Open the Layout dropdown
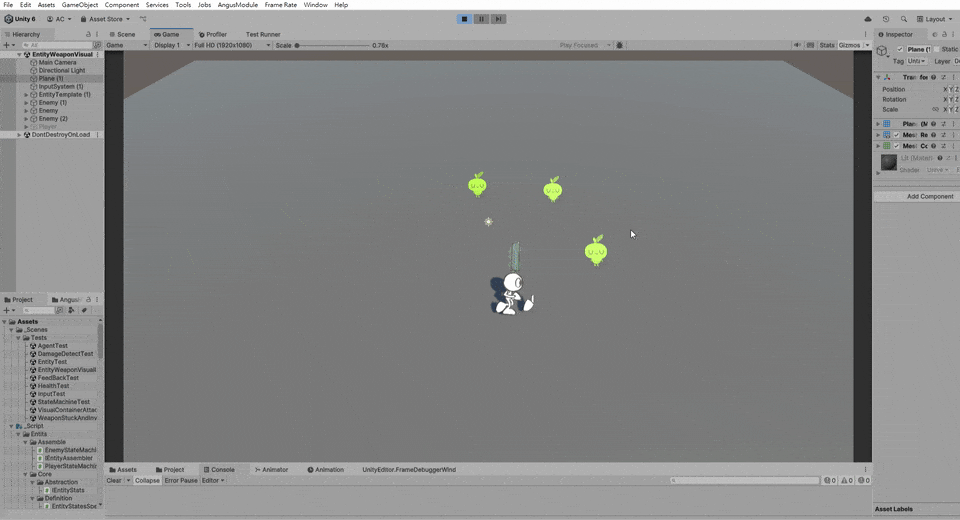The height and width of the screenshot is (520, 960). [934, 19]
